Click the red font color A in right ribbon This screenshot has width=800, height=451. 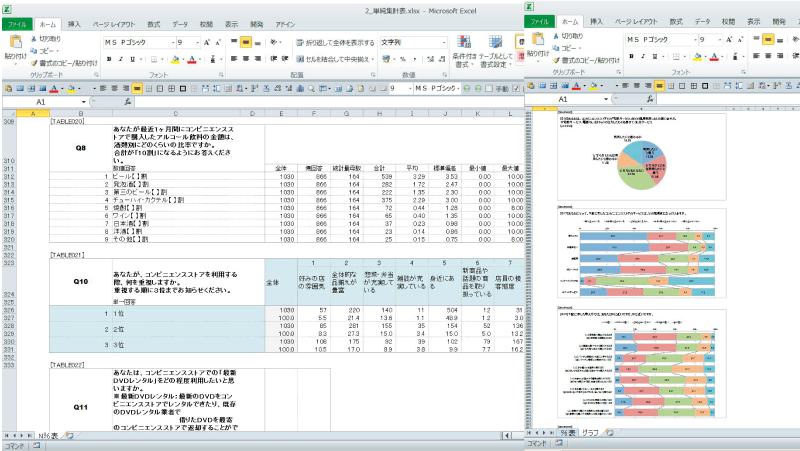point(714,57)
